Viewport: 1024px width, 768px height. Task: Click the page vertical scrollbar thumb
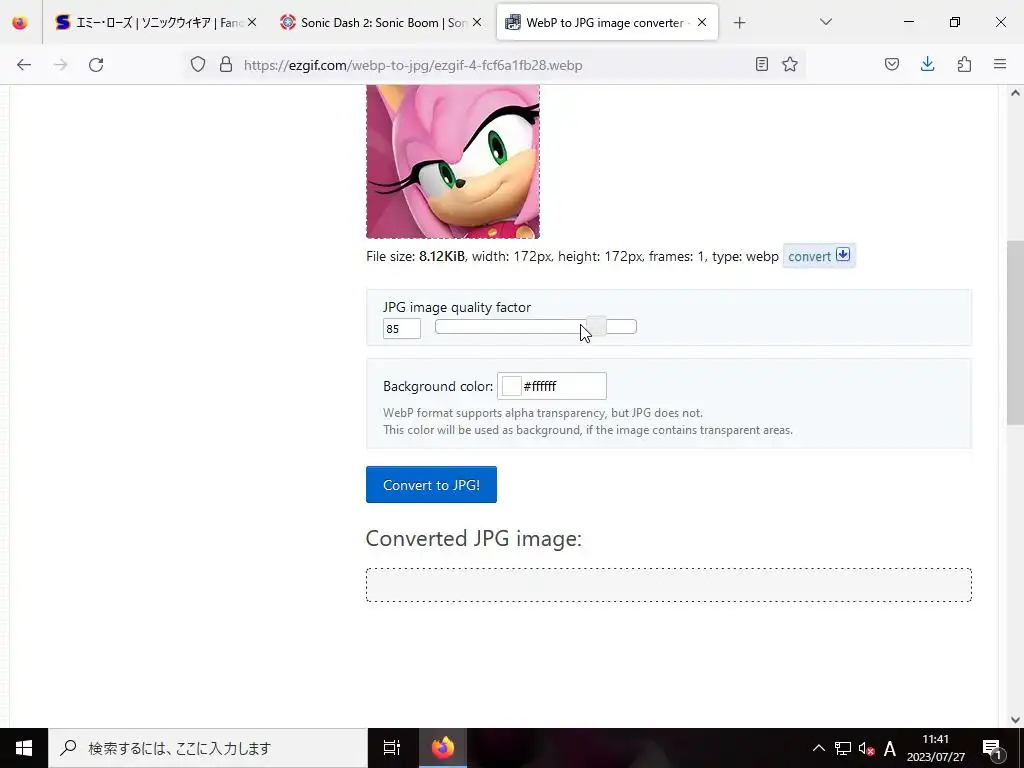point(1015,333)
